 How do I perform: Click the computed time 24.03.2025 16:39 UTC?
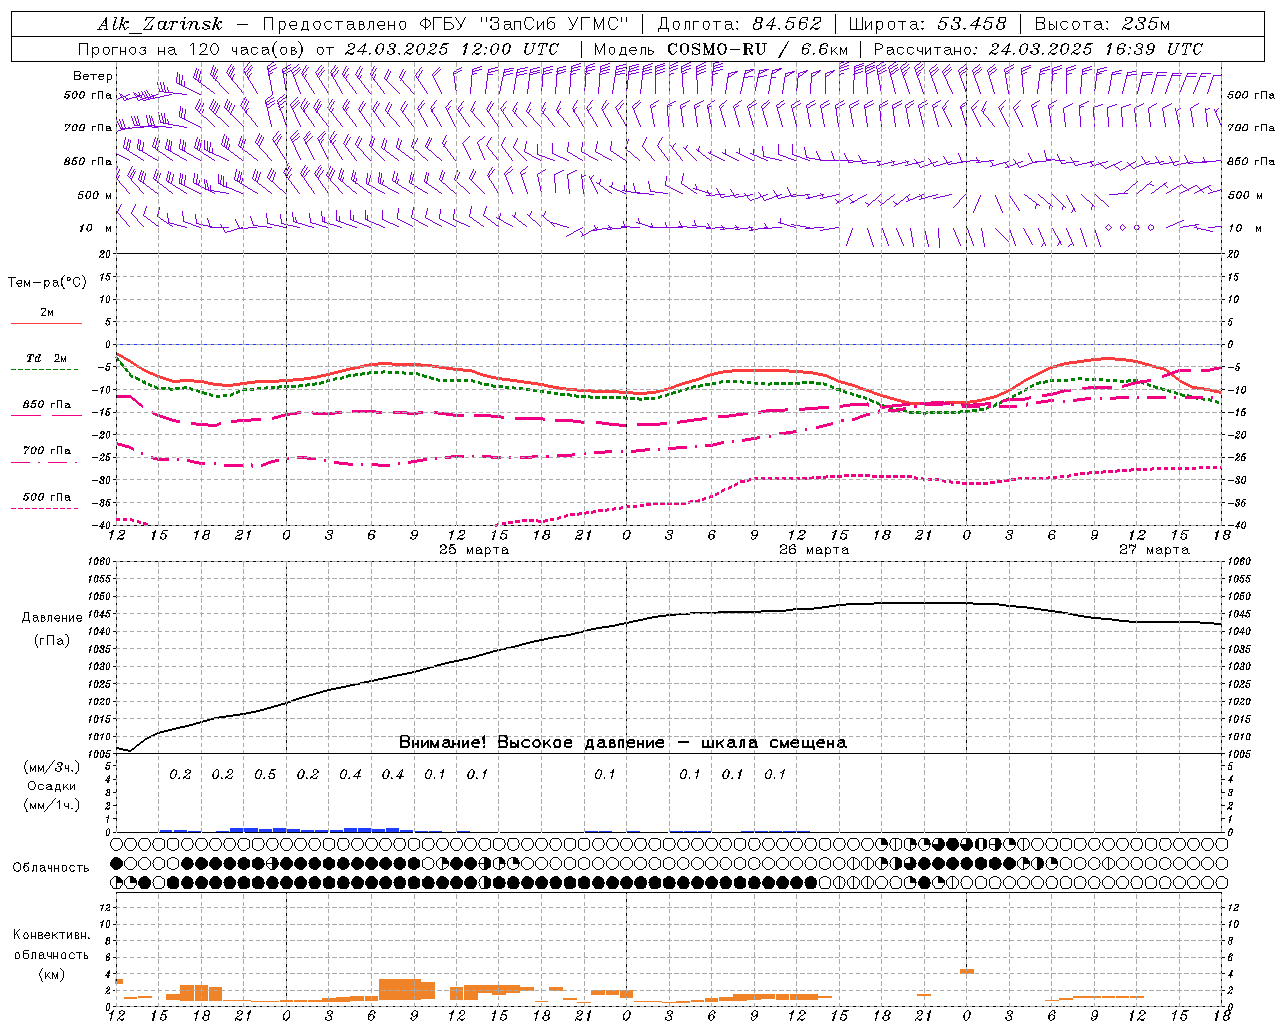point(1096,48)
